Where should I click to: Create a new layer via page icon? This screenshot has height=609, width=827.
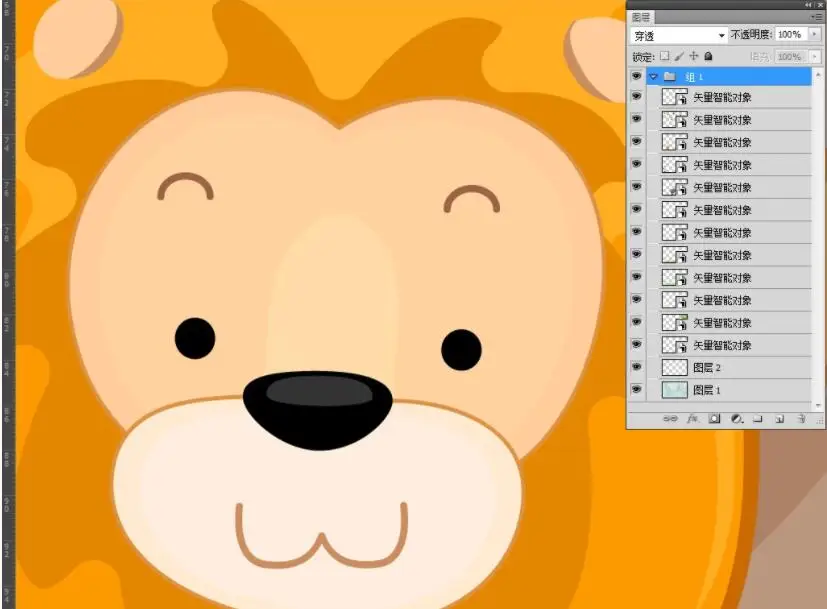point(780,419)
